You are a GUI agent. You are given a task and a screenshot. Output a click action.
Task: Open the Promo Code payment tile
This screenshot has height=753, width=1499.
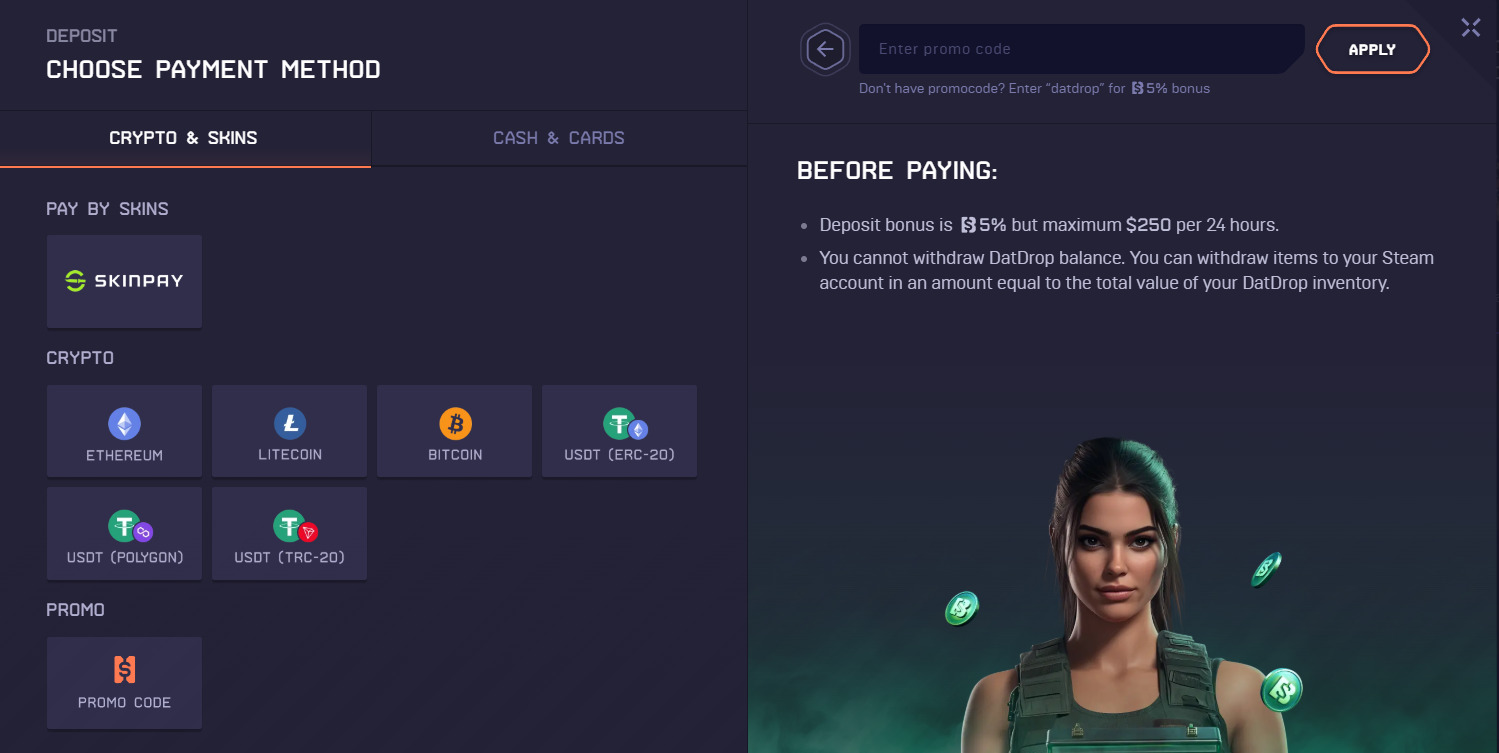coord(124,683)
